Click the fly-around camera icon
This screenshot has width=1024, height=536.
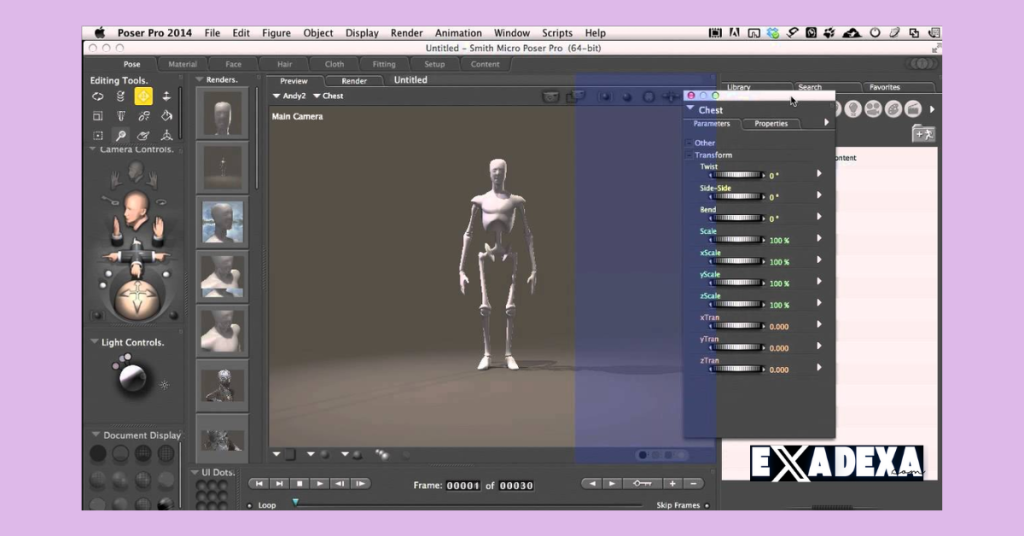click(x=161, y=202)
